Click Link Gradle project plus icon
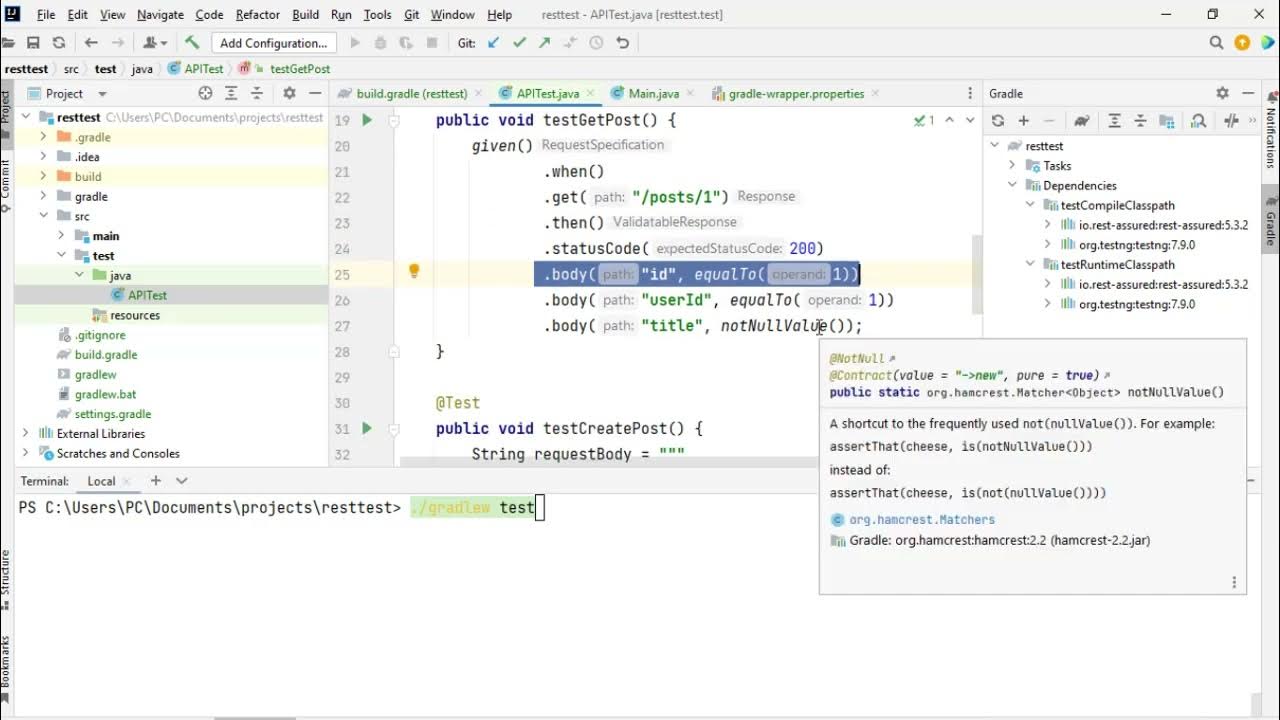 coord(1024,121)
